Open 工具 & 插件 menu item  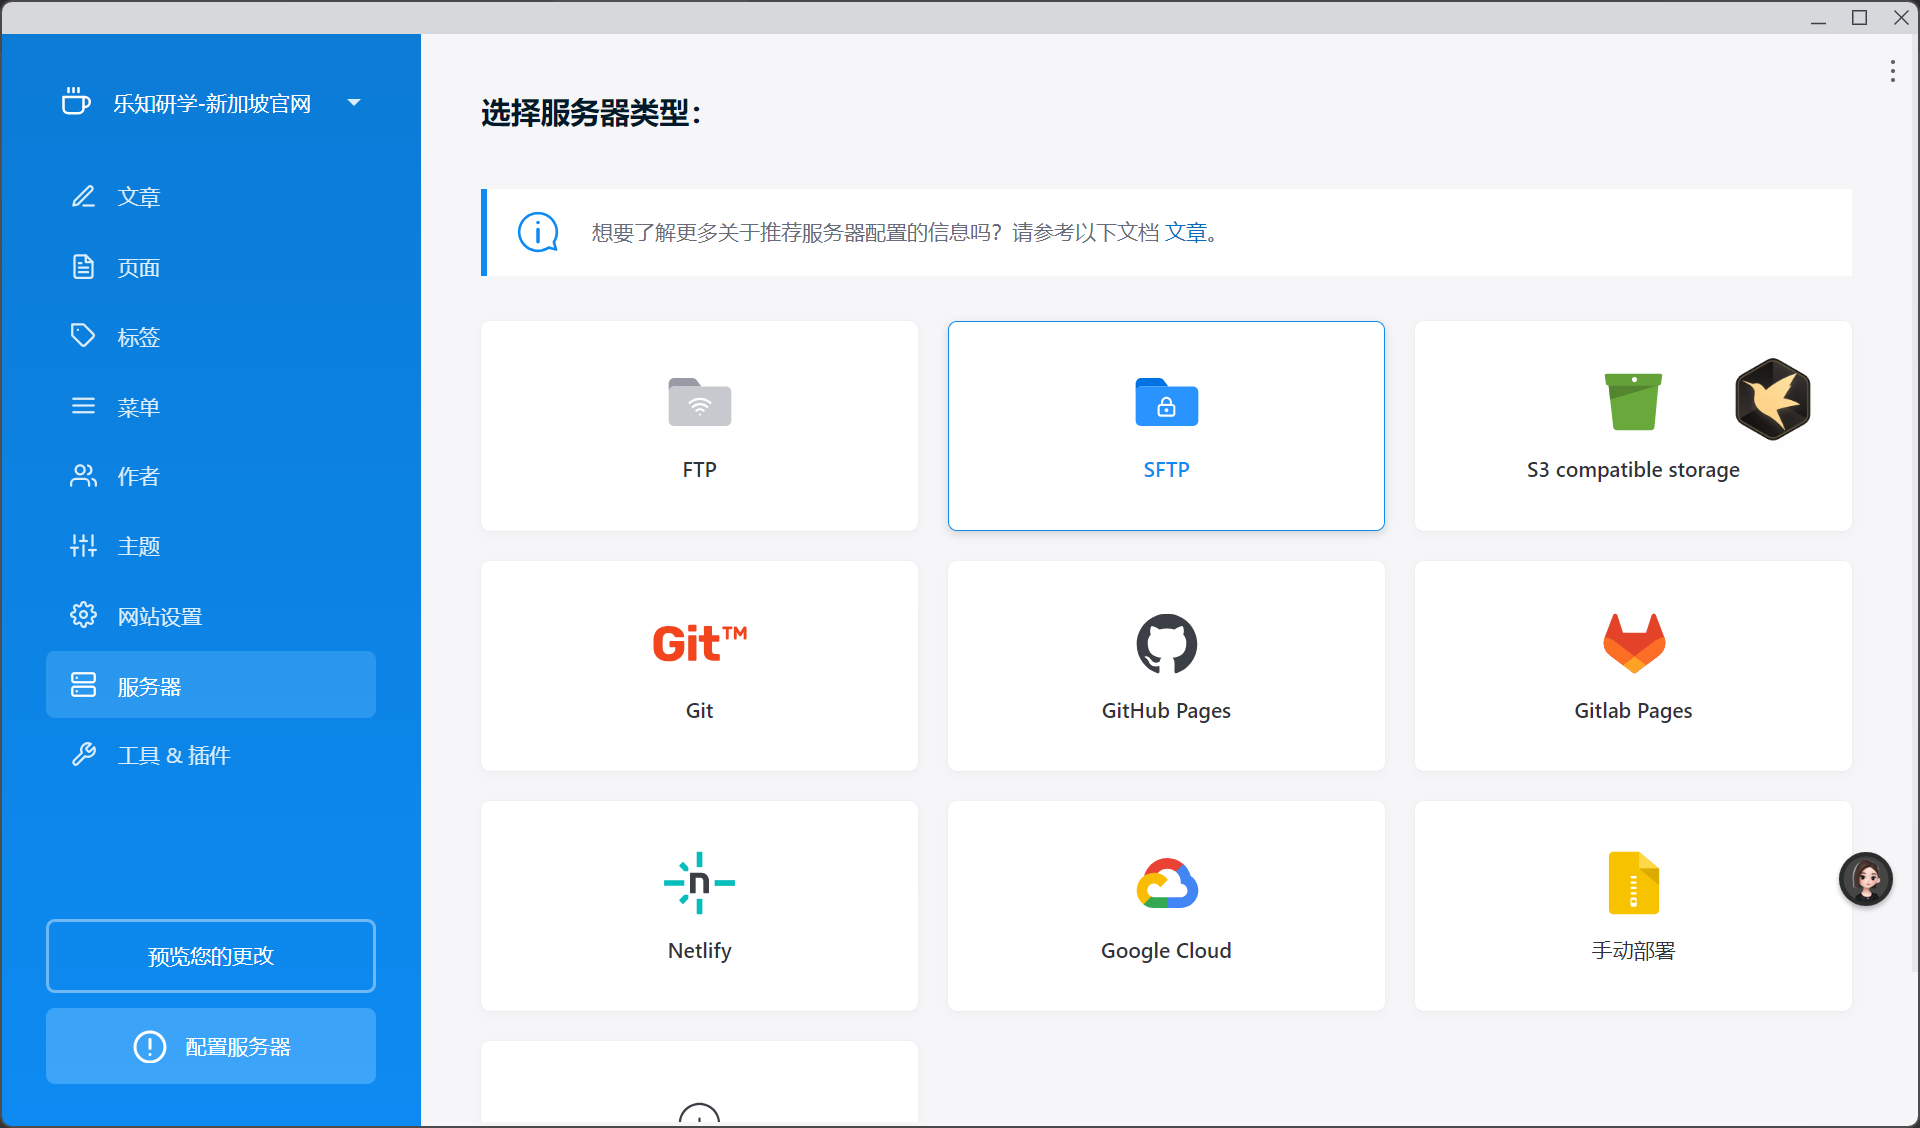point(173,755)
